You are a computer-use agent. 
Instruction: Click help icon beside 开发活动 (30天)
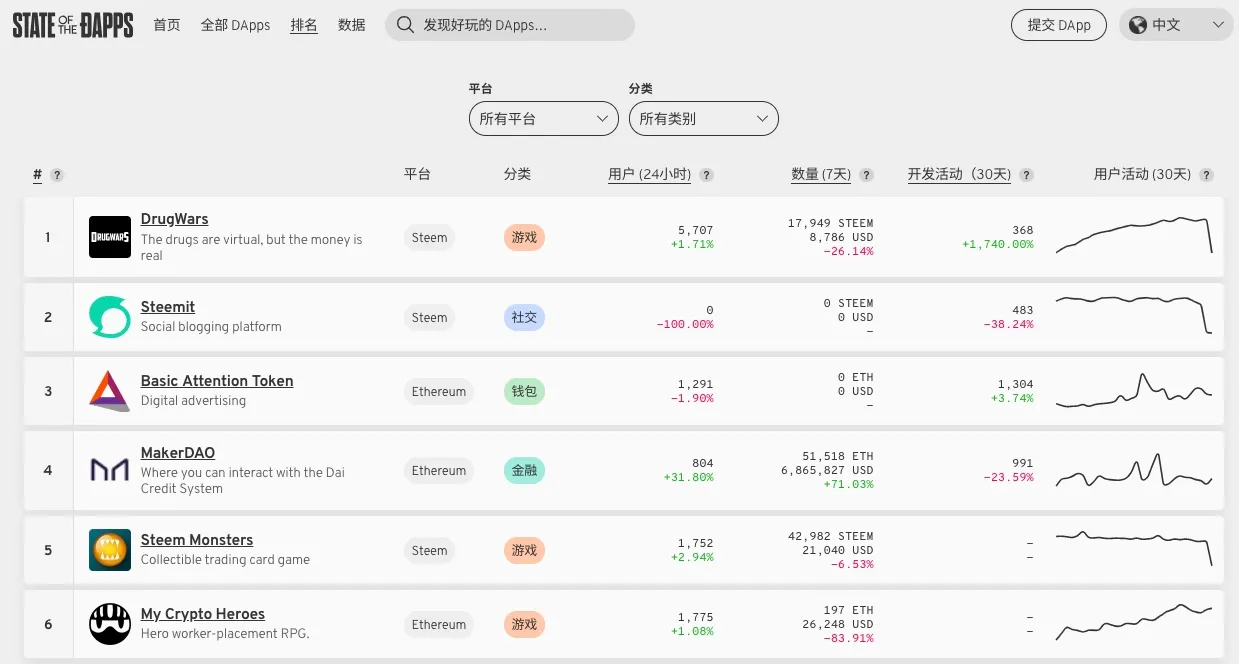(1026, 175)
